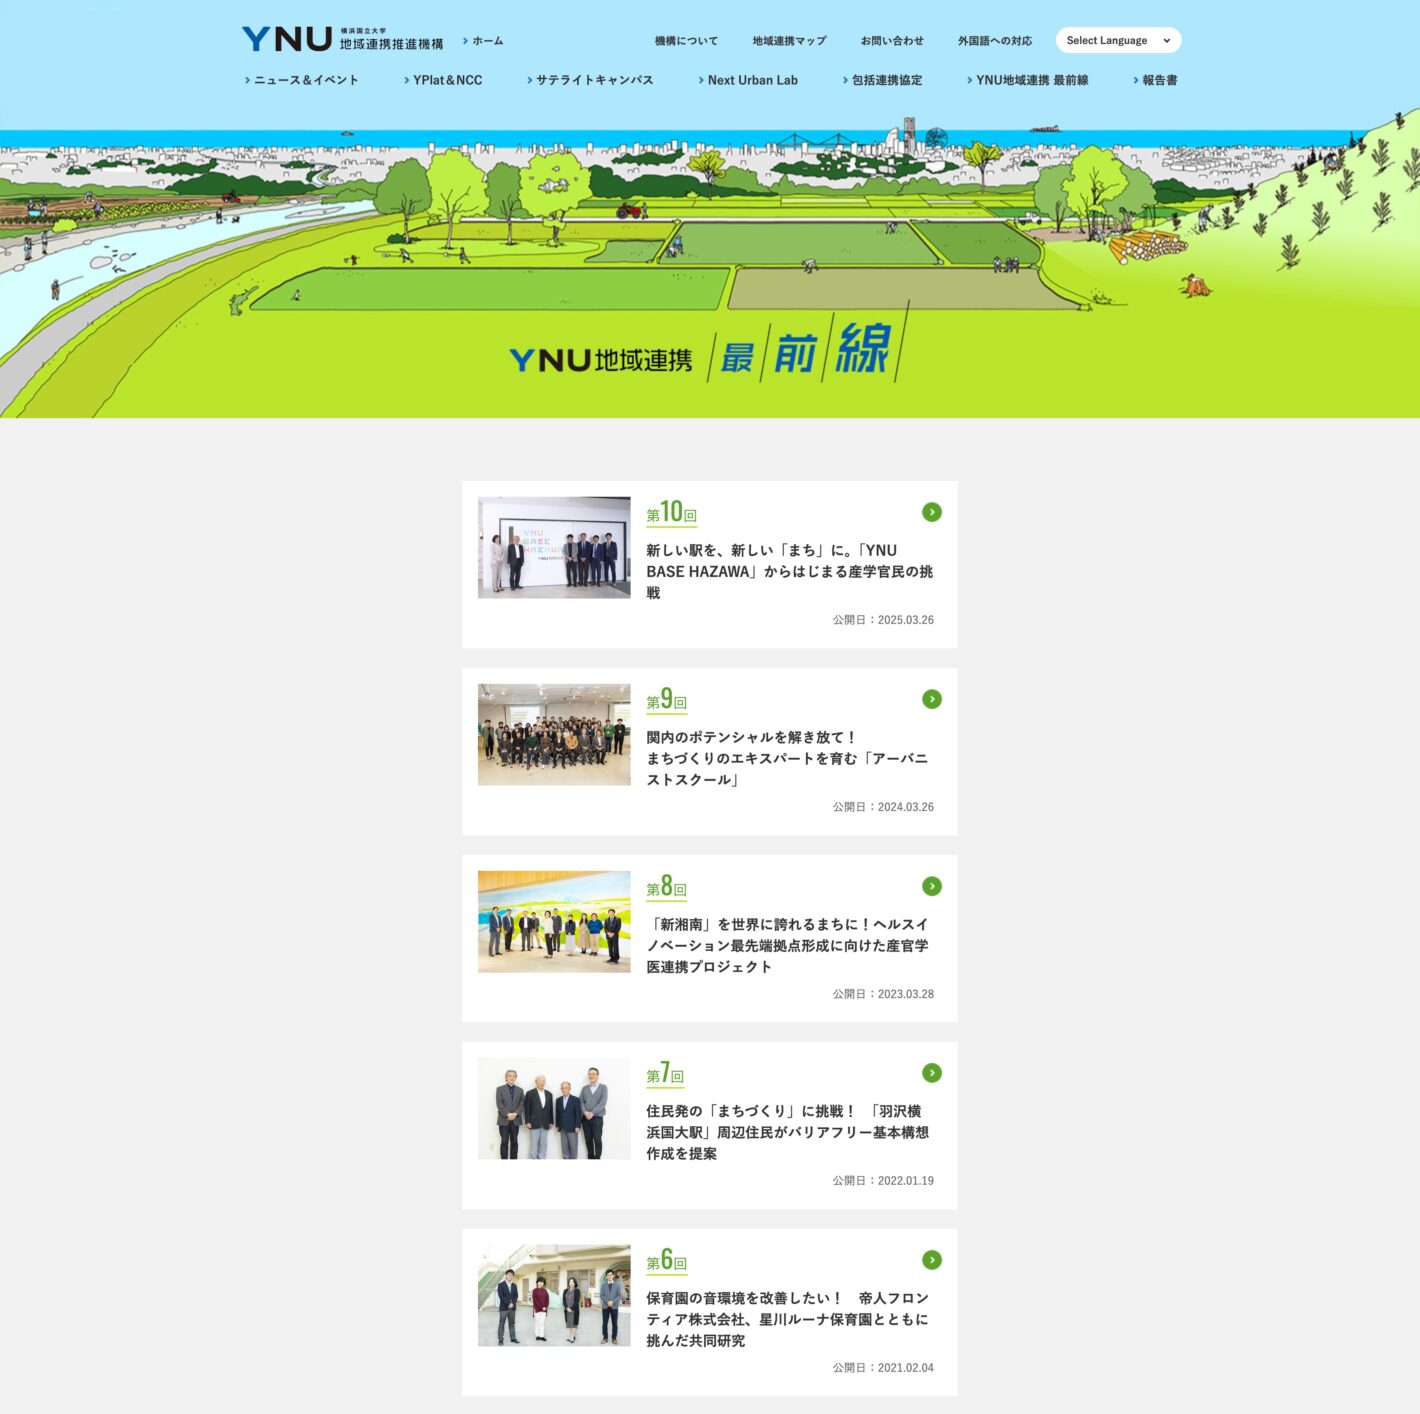
Task: Click green arrow icon on 第10回 card
Action: click(931, 512)
